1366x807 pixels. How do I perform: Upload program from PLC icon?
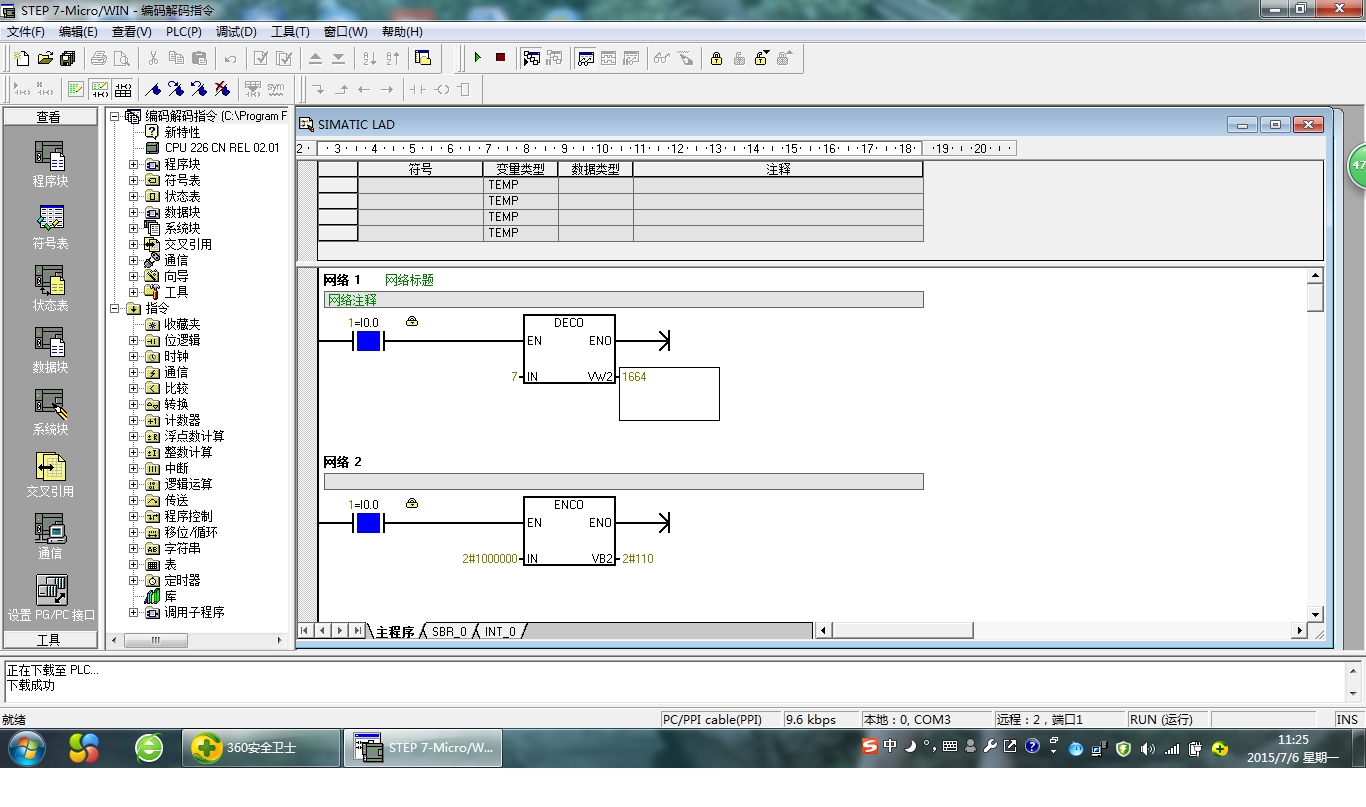(x=315, y=59)
